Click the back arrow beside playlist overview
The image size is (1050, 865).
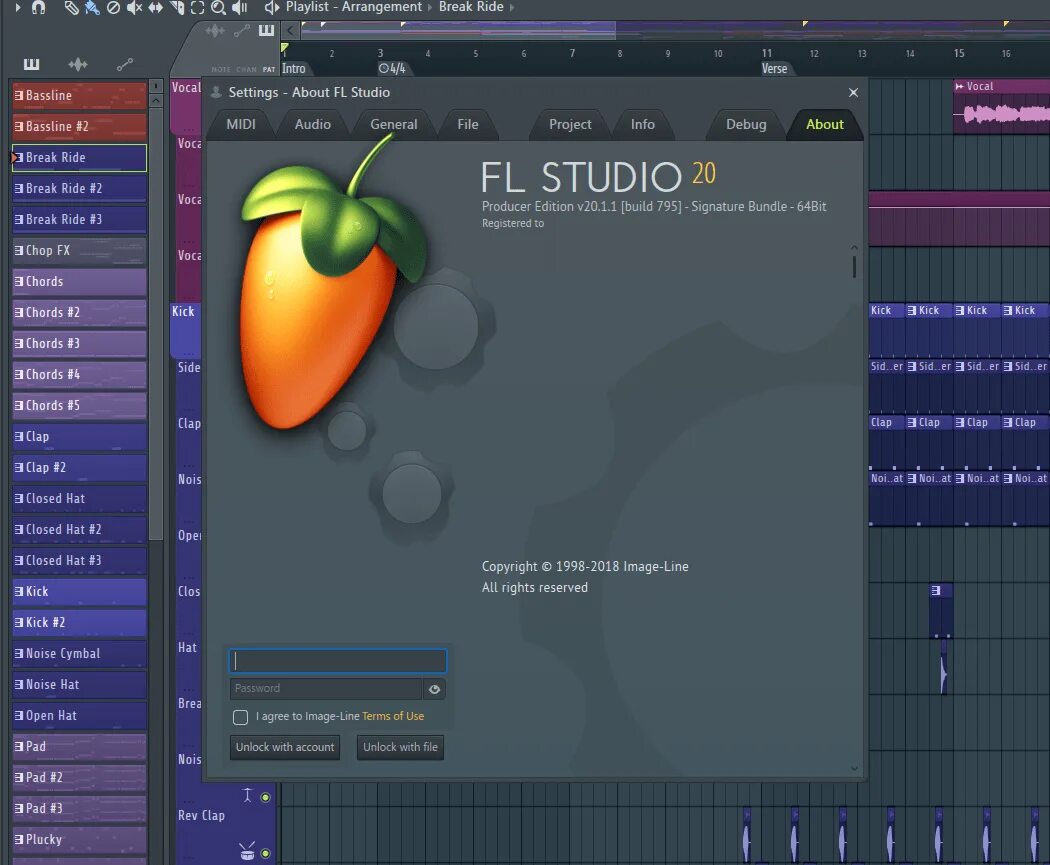coord(290,30)
